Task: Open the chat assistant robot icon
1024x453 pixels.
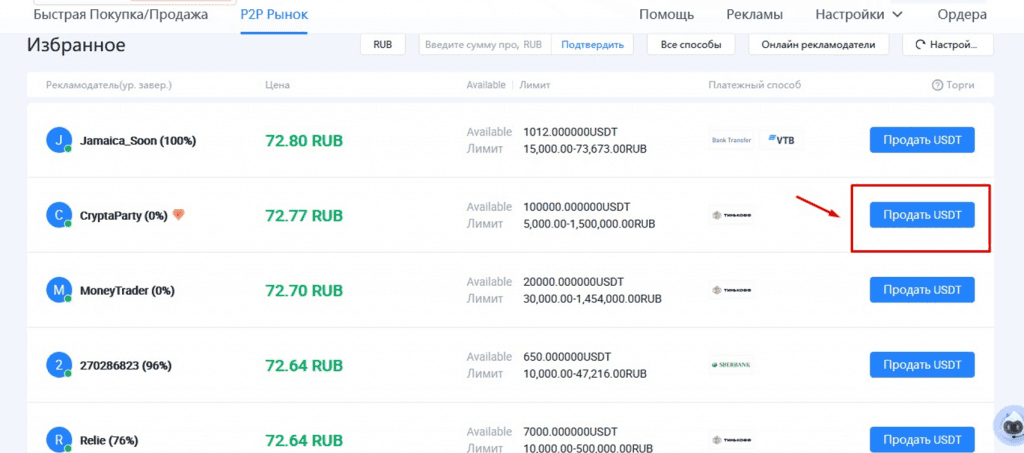Action: tap(1008, 426)
